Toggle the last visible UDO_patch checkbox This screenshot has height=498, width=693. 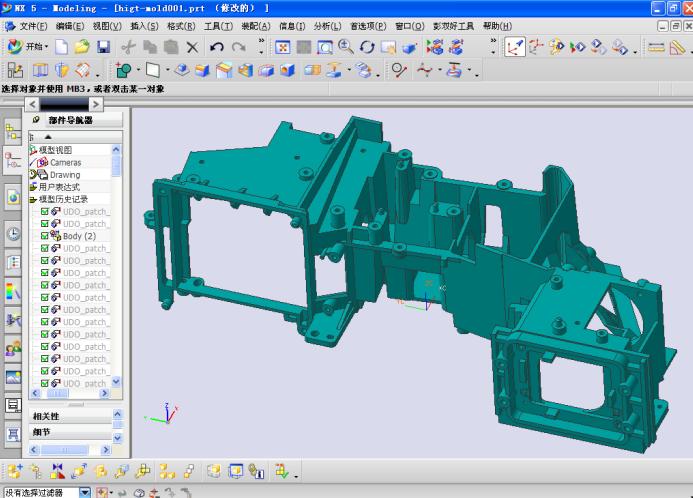click(x=45, y=383)
